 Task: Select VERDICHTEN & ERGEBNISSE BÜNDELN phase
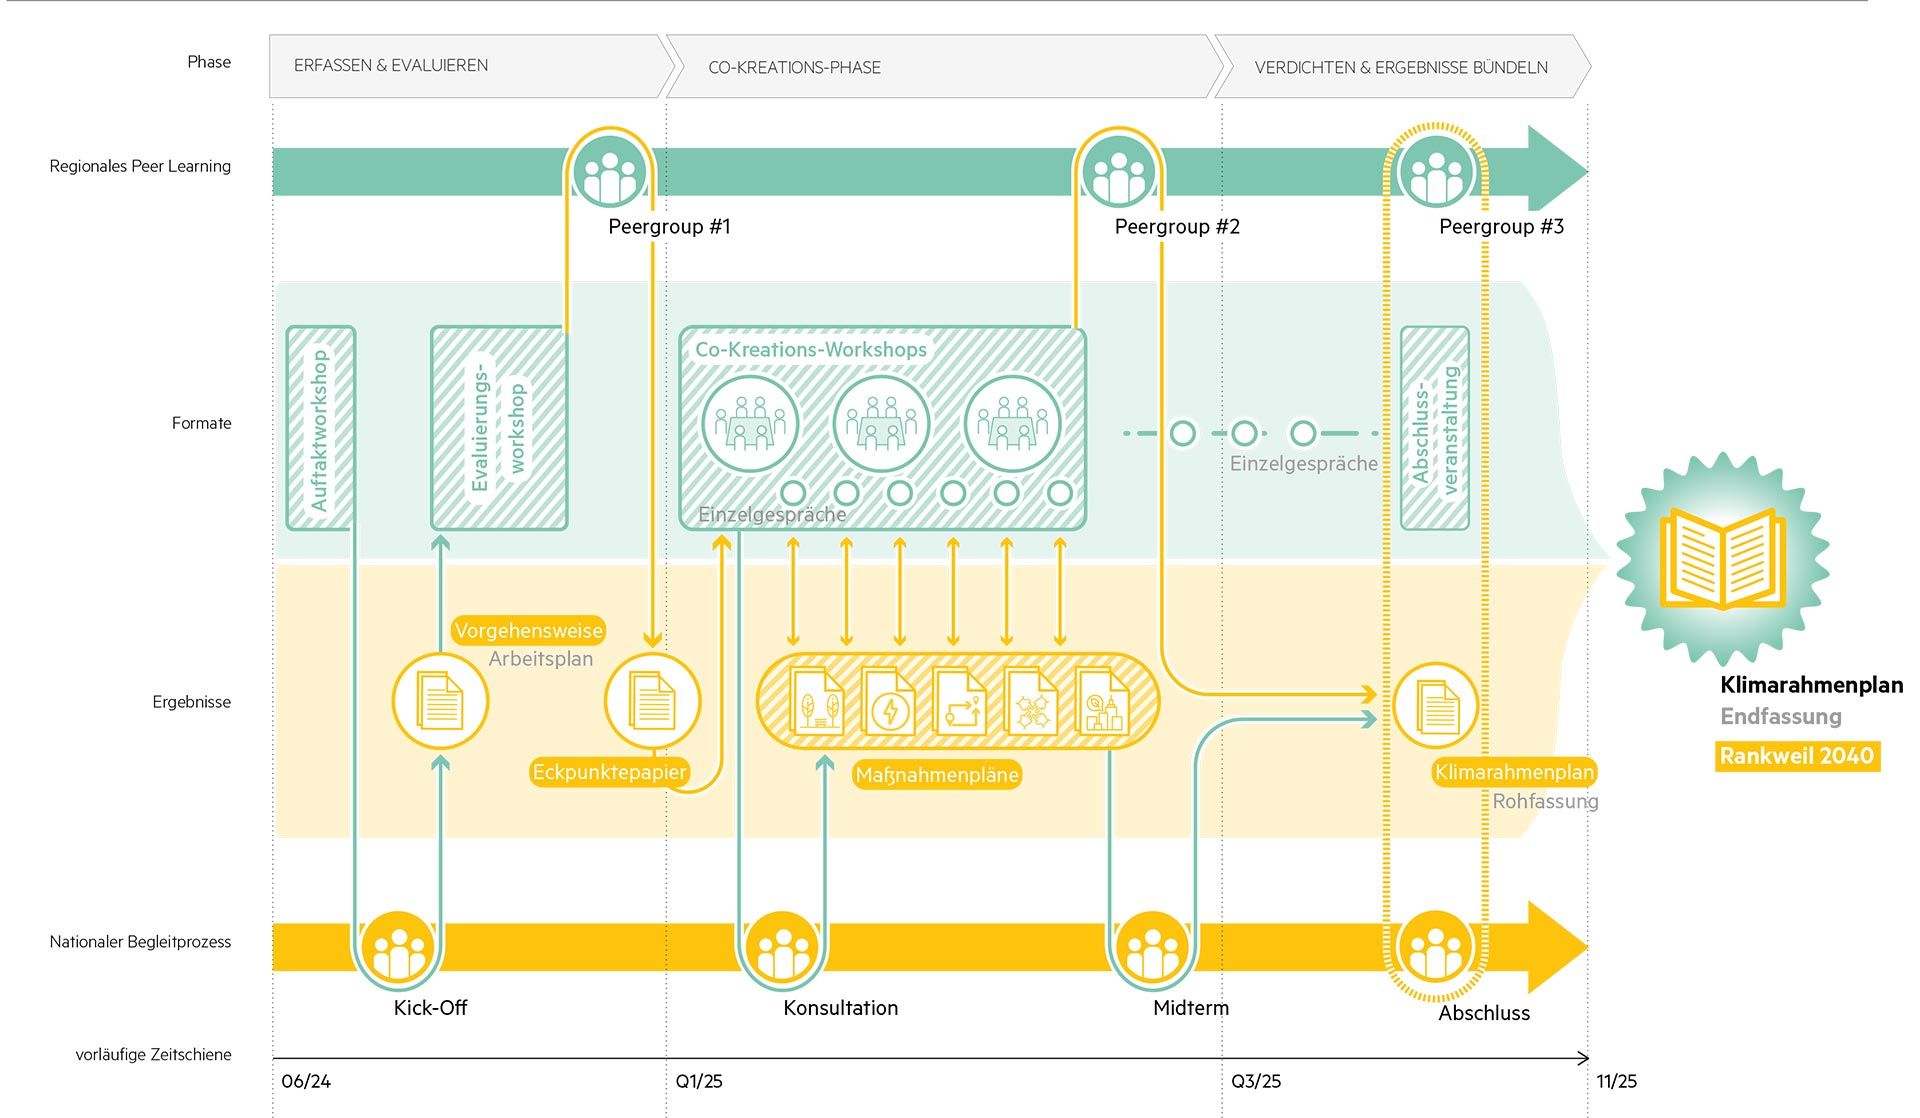[x=1400, y=67]
